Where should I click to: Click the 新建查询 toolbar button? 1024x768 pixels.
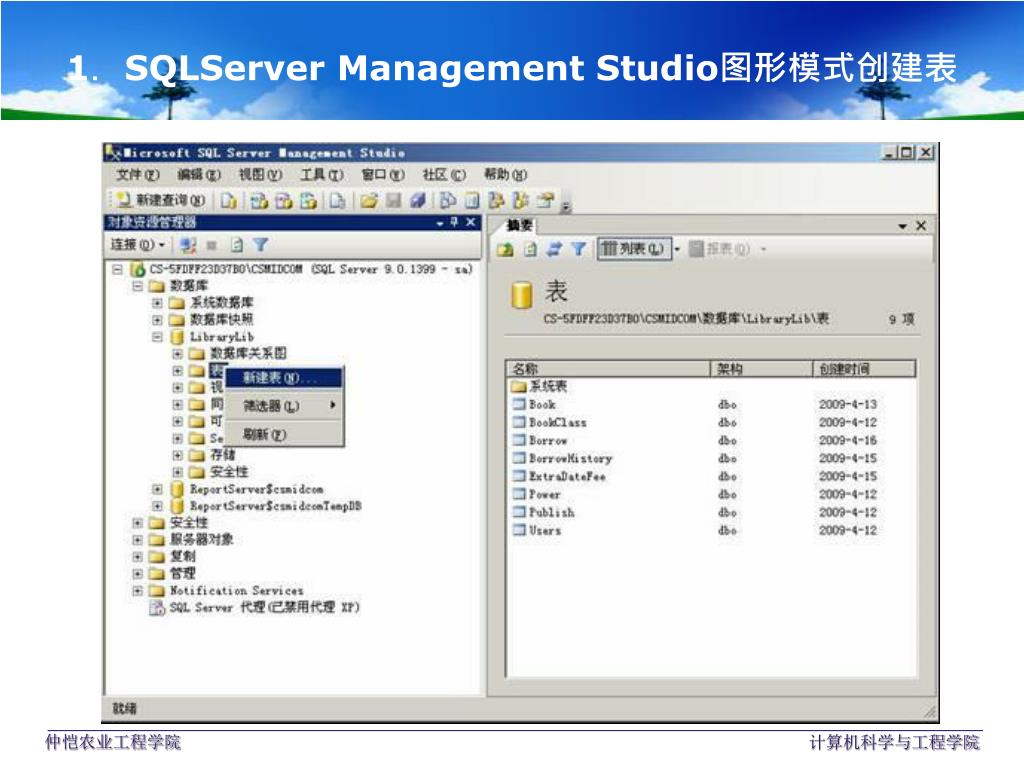point(161,200)
